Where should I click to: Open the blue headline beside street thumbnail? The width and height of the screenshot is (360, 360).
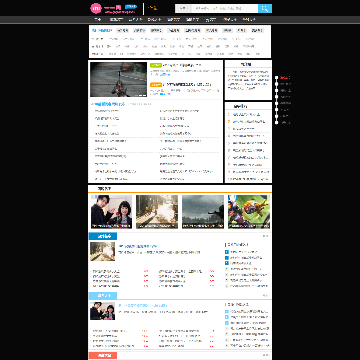pyautogui.click(x=138, y=246)
